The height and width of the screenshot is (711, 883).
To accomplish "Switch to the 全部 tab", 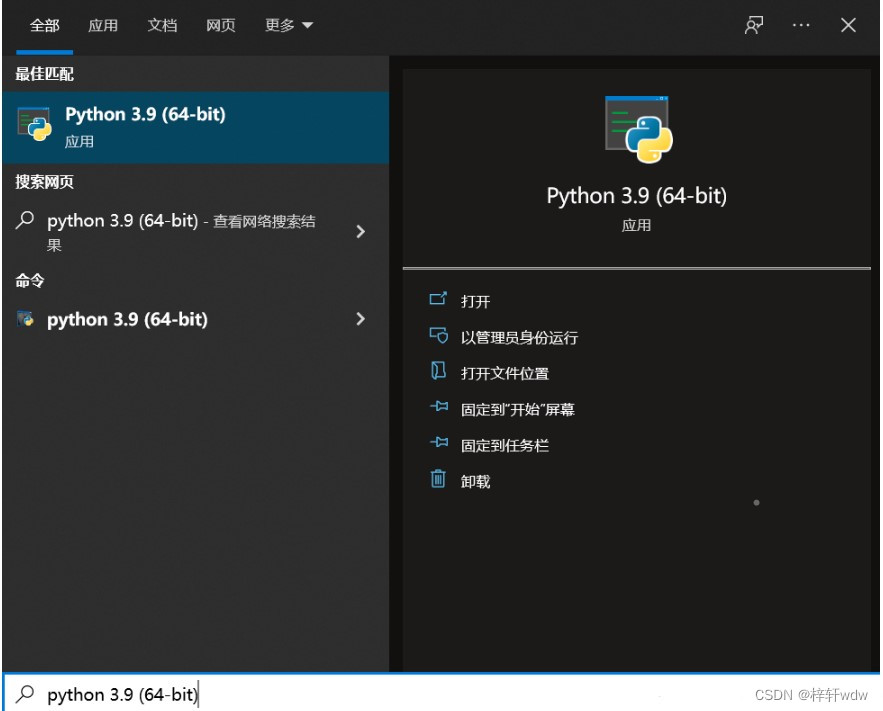I will [x=44, y=25].
